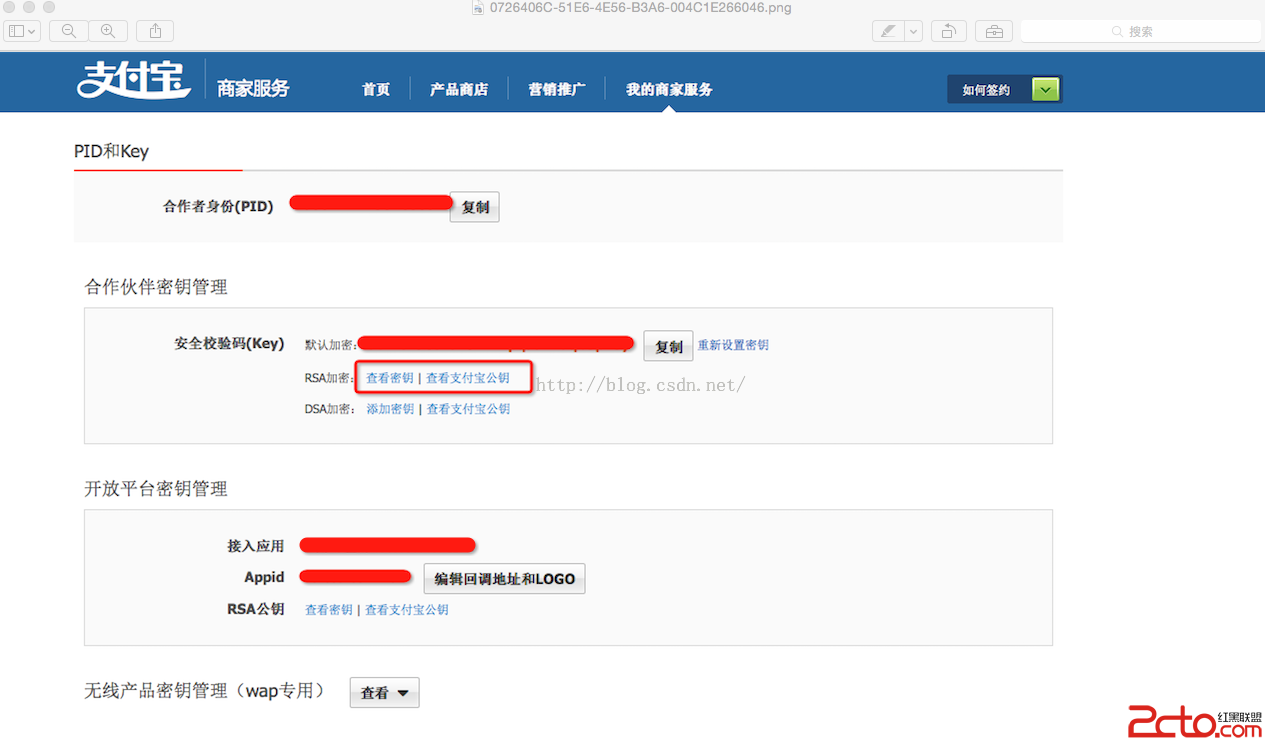Click 编辑回调地址和LOGO button

pos(505,579)
